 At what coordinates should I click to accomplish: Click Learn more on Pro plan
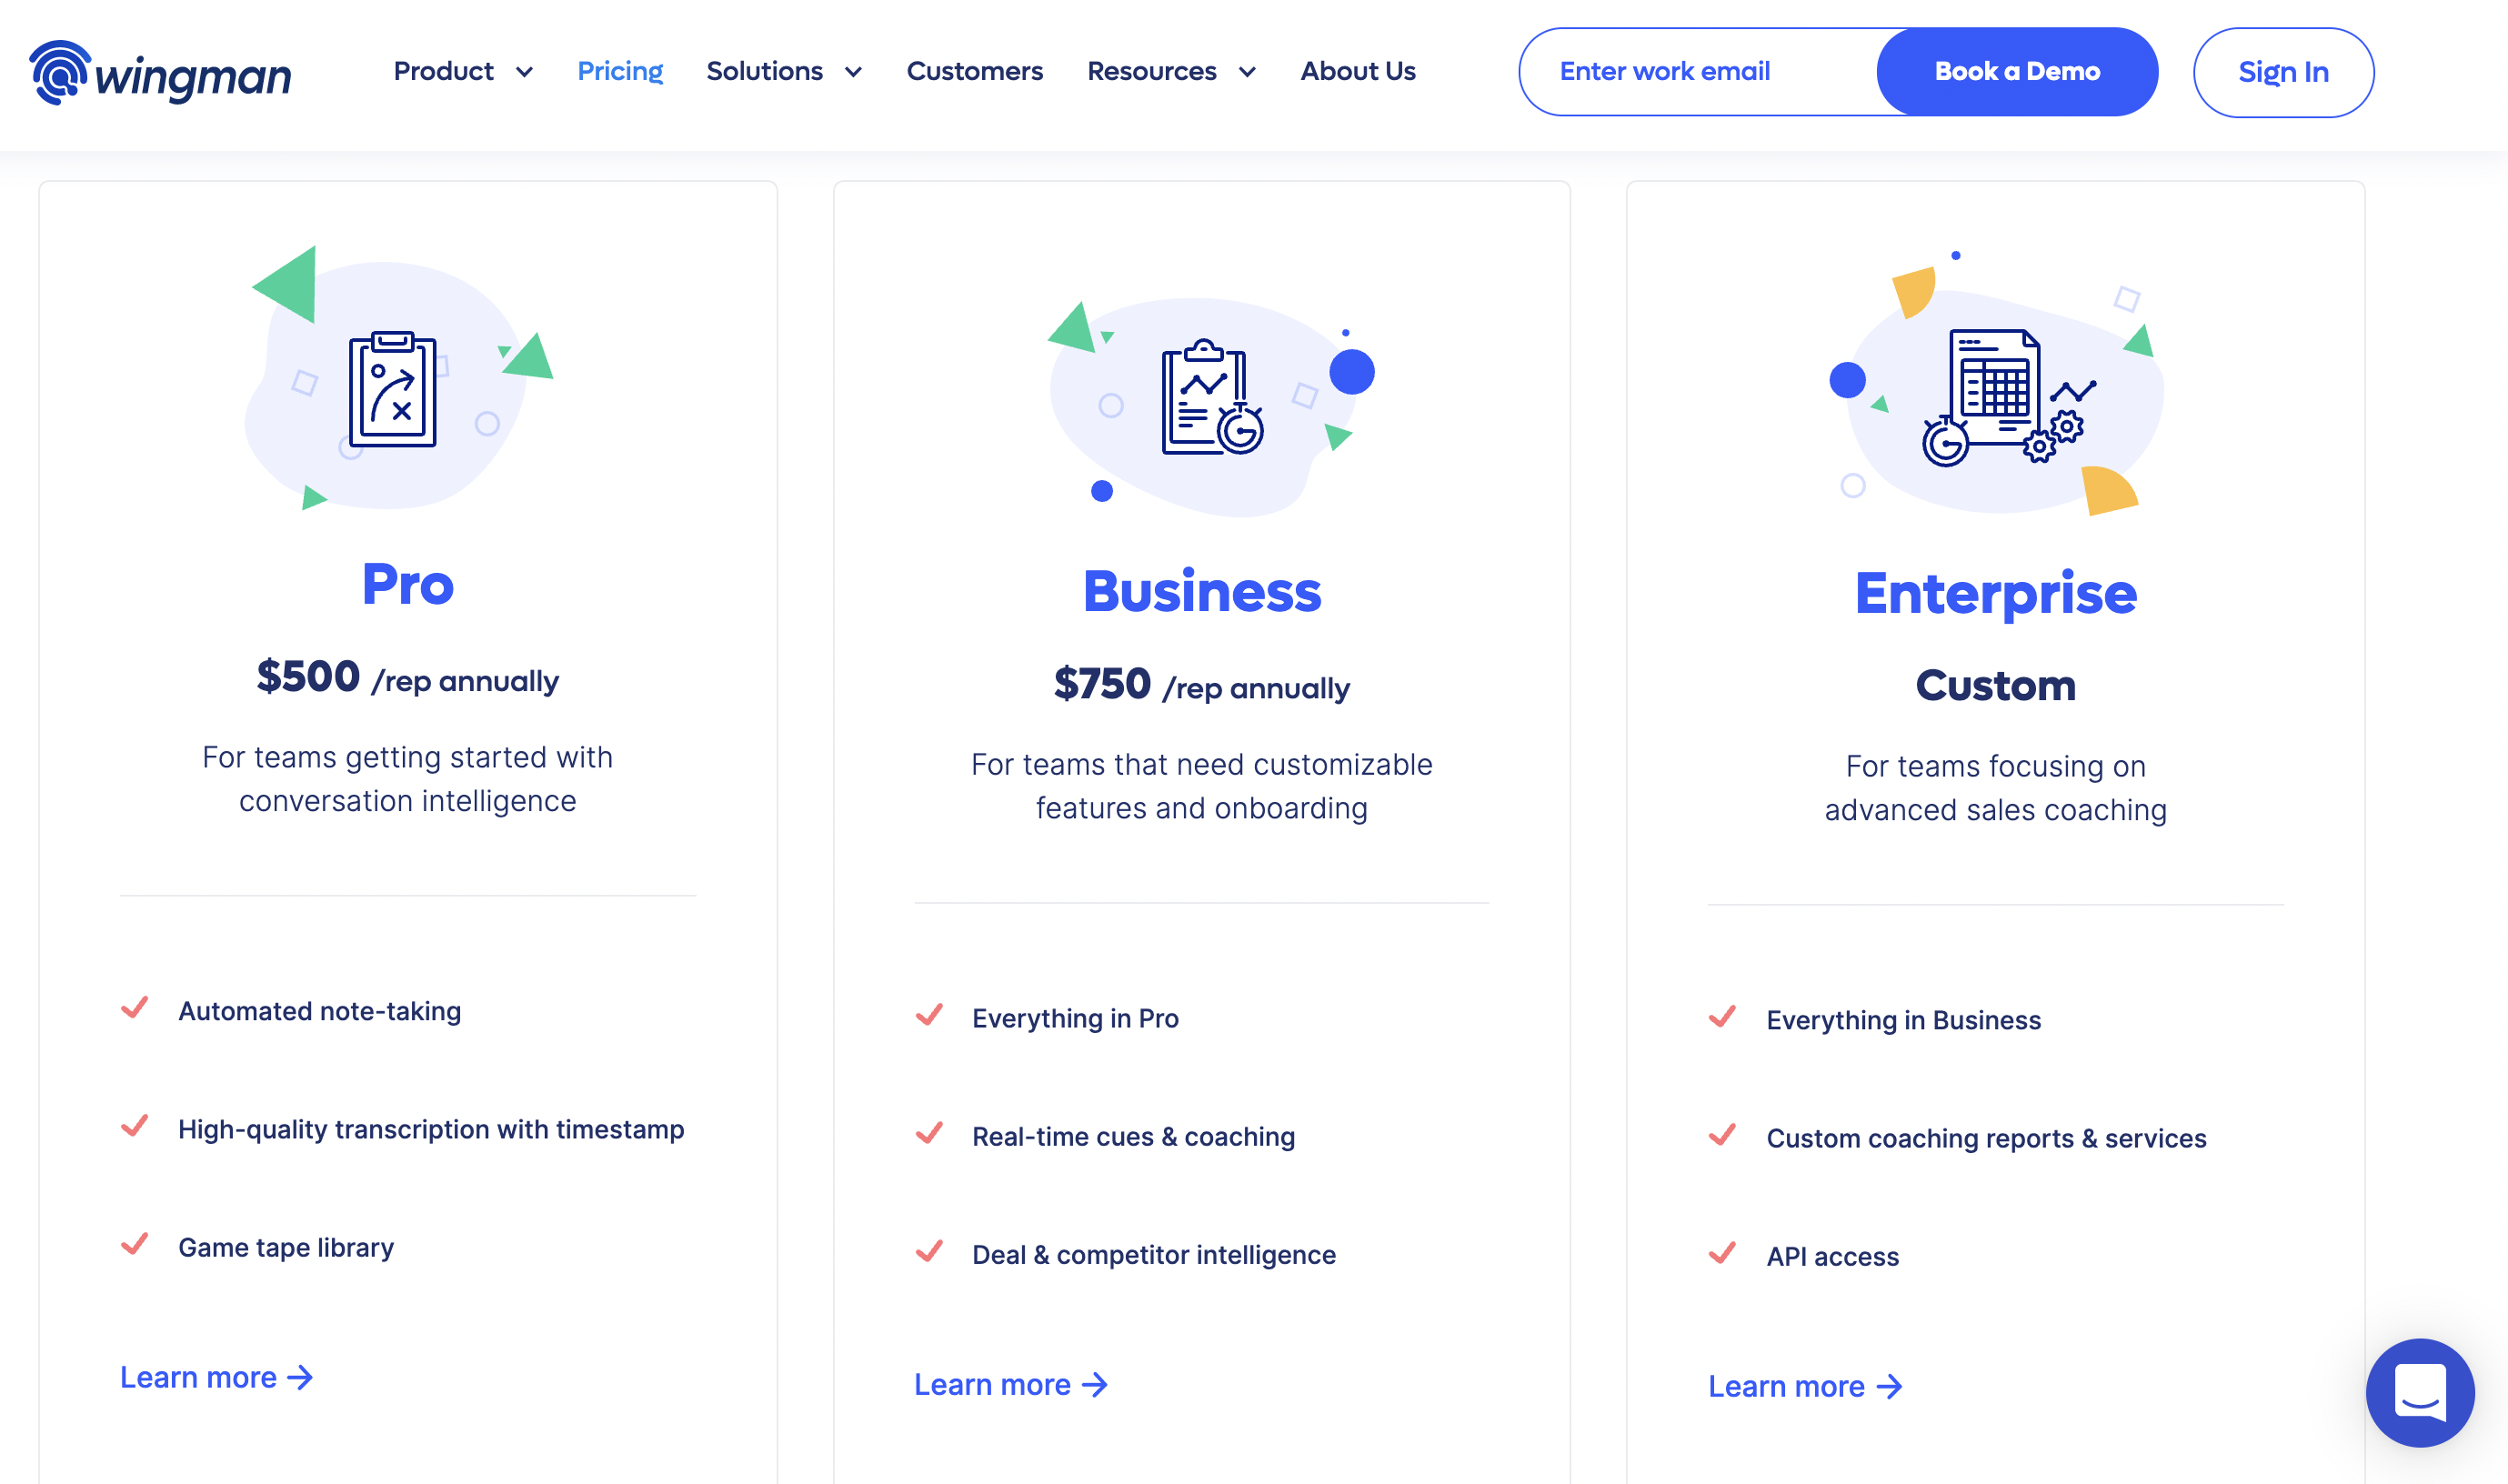point(214,1376)
